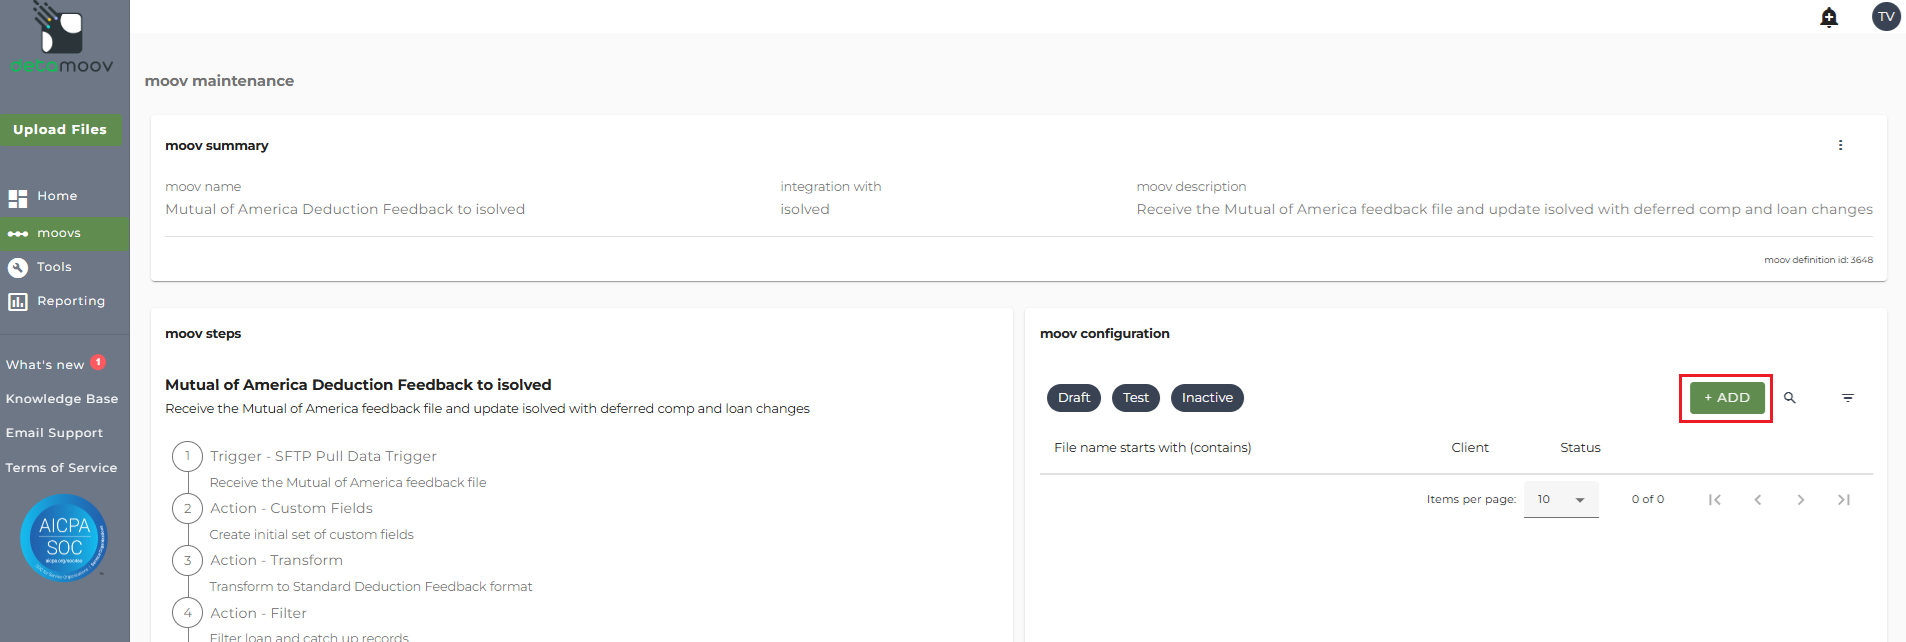
Task: Click the moov description value text
Action: (1504, 209)
